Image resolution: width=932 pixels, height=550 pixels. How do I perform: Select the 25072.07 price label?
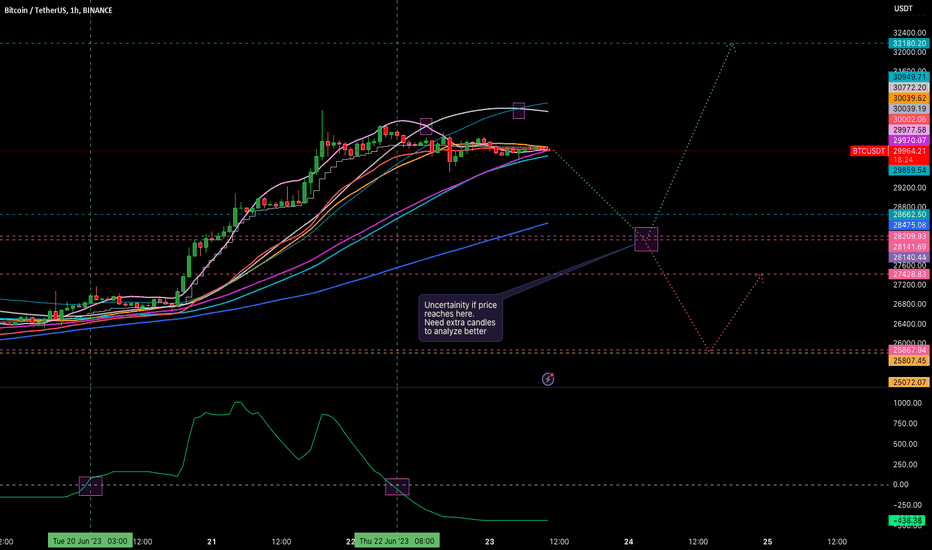coord(909,382)
